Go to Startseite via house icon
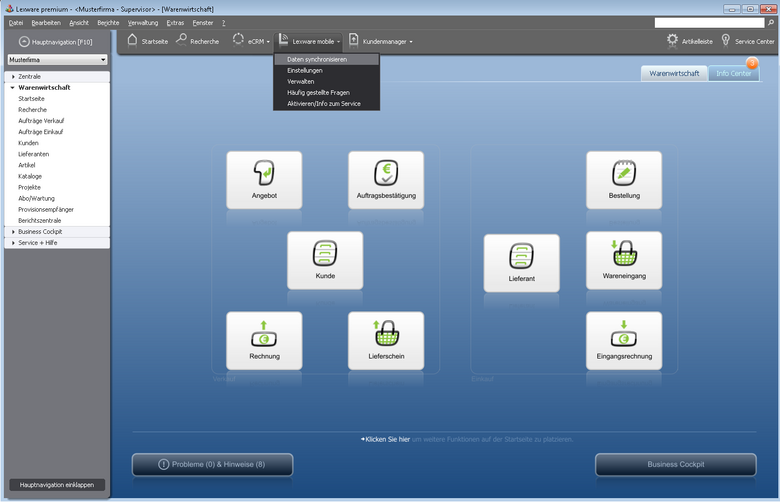This screenshot has height=502, width=780. click(132, 41)
